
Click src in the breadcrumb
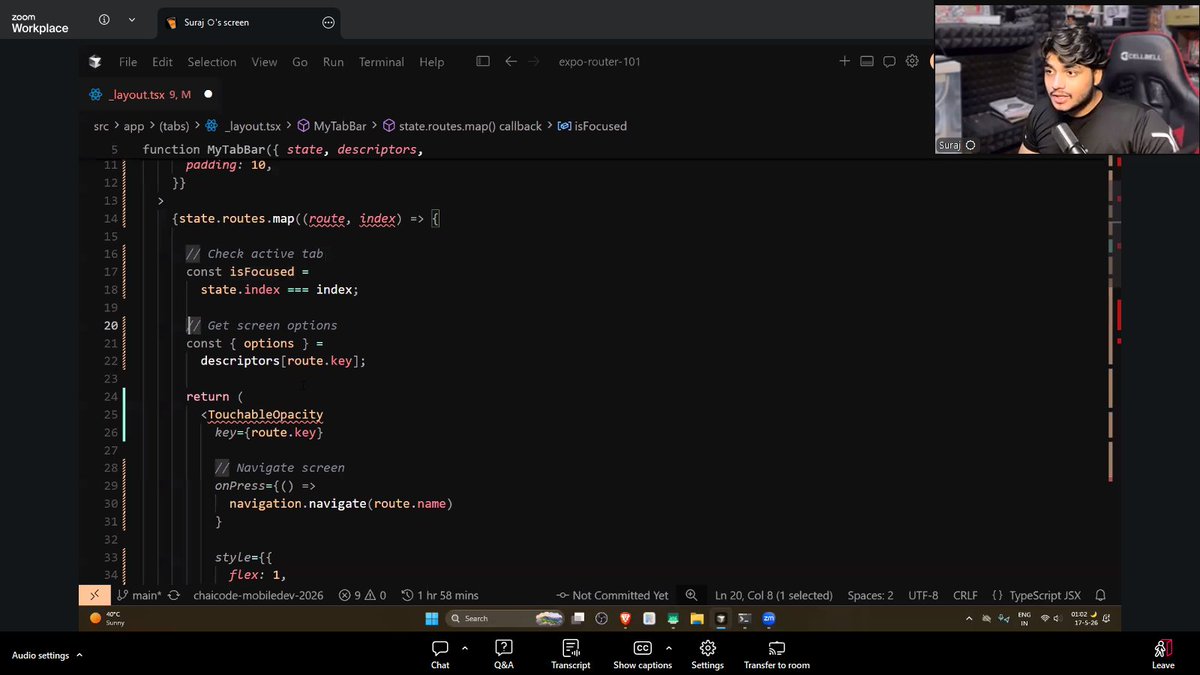click(101, 126)
